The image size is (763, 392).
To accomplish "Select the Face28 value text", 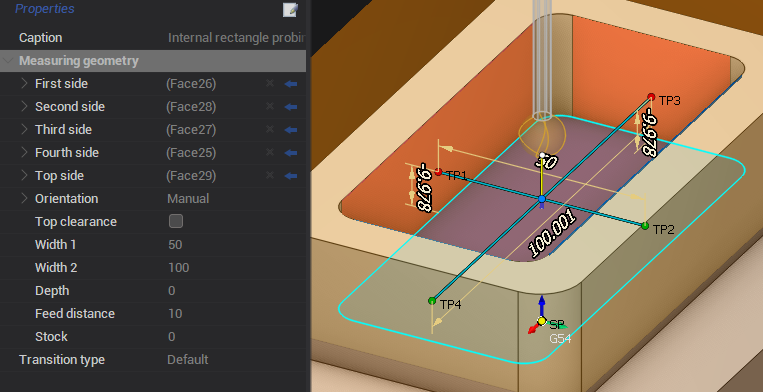I will (x=191, y=107).
